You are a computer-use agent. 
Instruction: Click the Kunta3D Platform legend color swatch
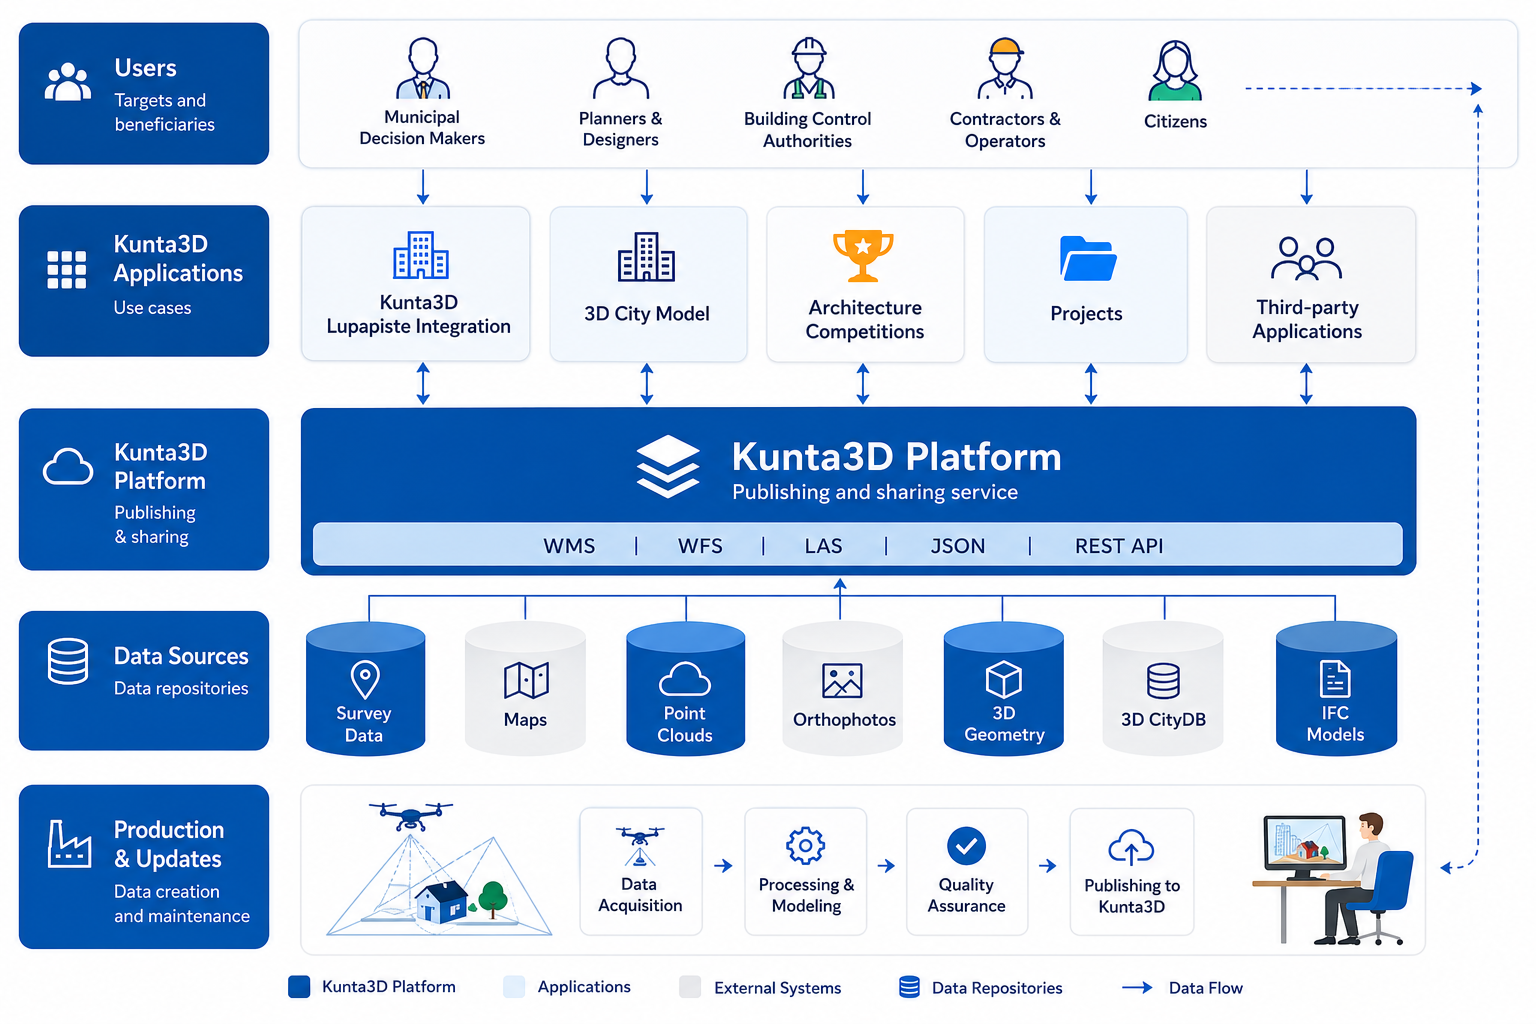coord(299,987)
